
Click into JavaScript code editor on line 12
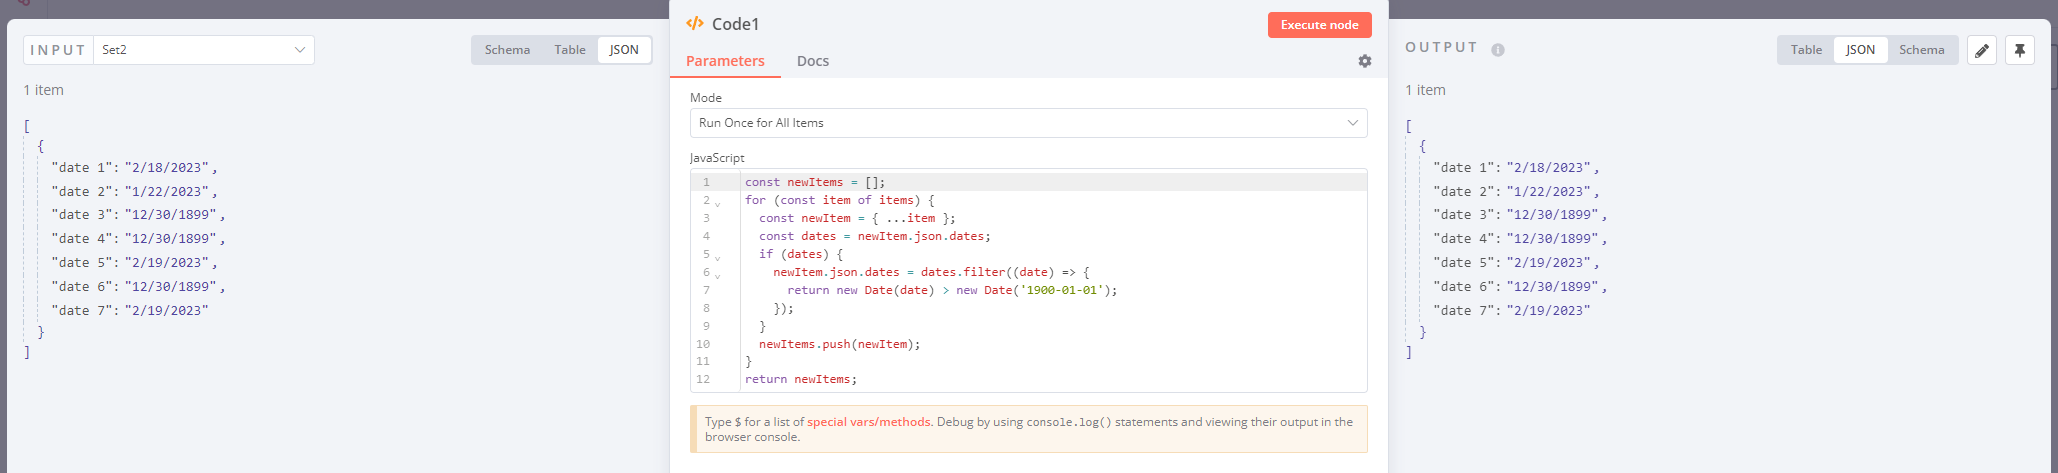[x=1000, y=380]
